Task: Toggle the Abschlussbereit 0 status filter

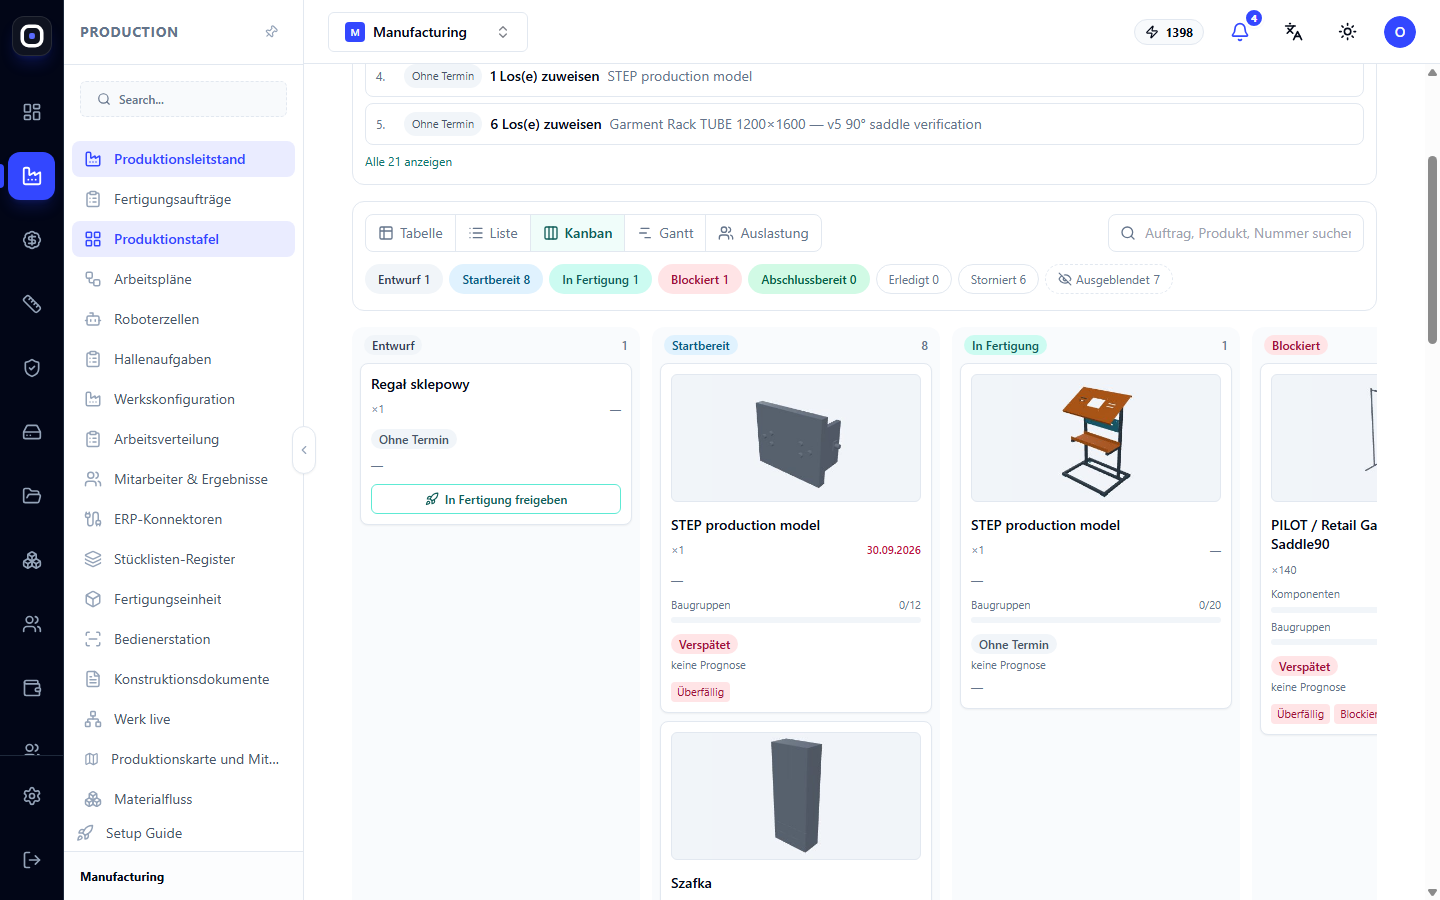Action: coord(809,280)
